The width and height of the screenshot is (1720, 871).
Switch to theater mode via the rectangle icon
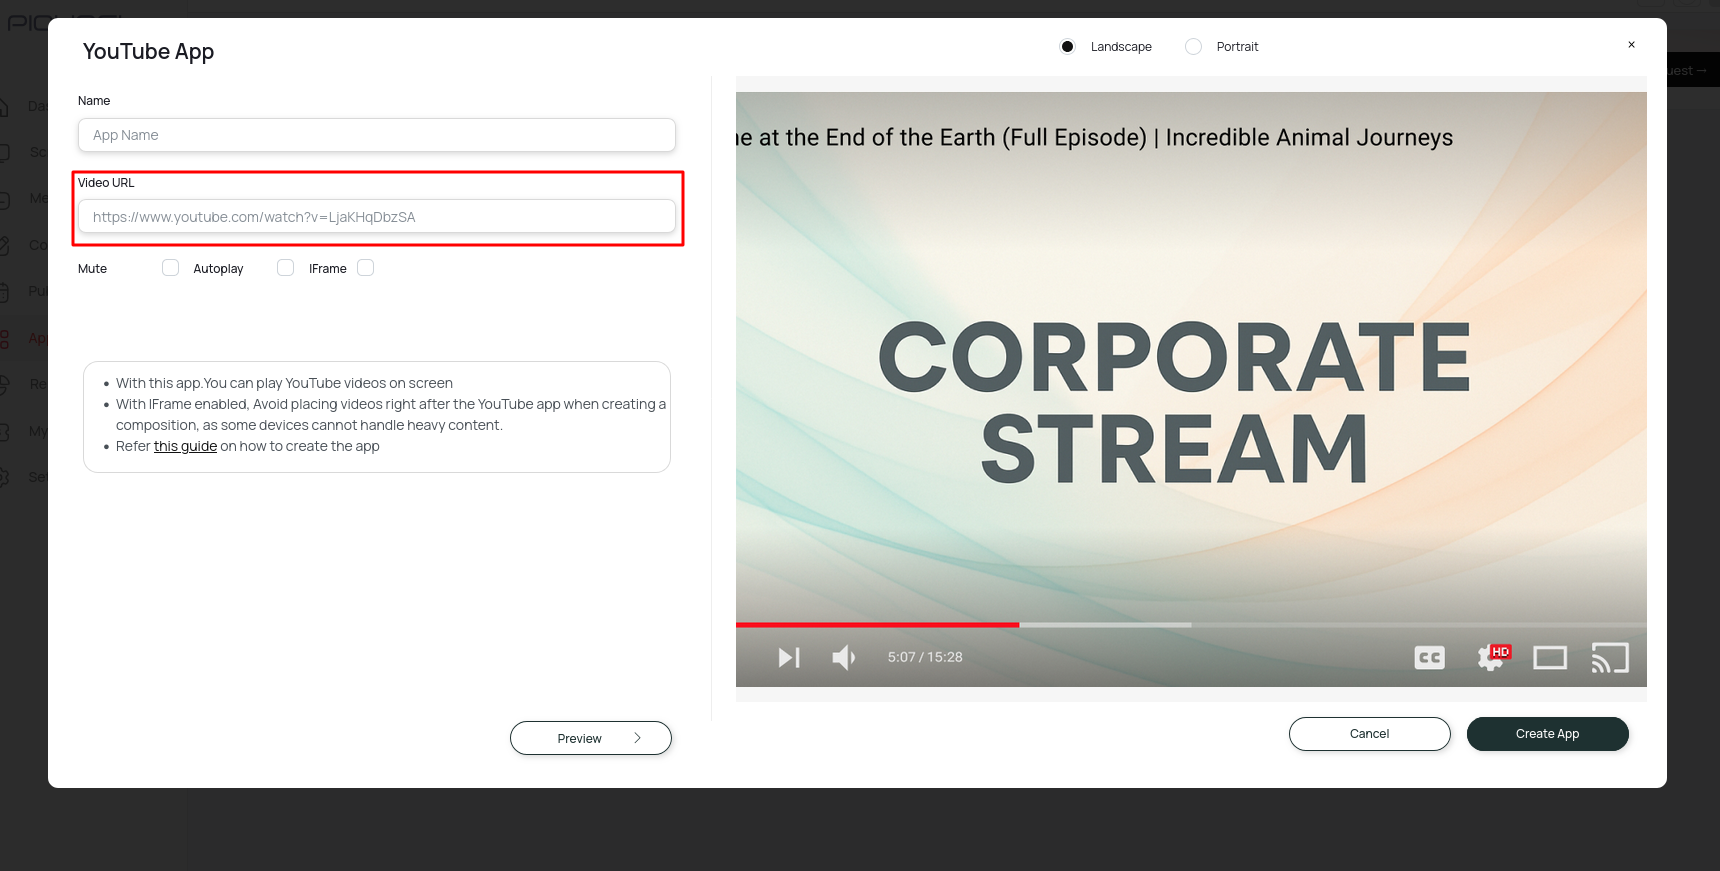point(1550,657)
